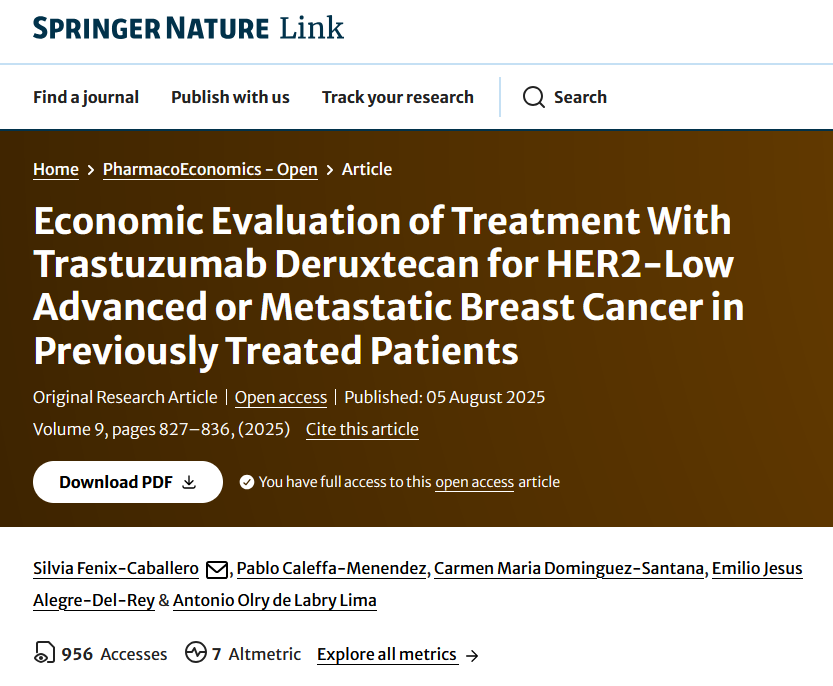Image resolution: width=833 pixels, height=686 pixels.
Task: View author Antonio Olry de Labry Lima
Action: pos(275,600)
